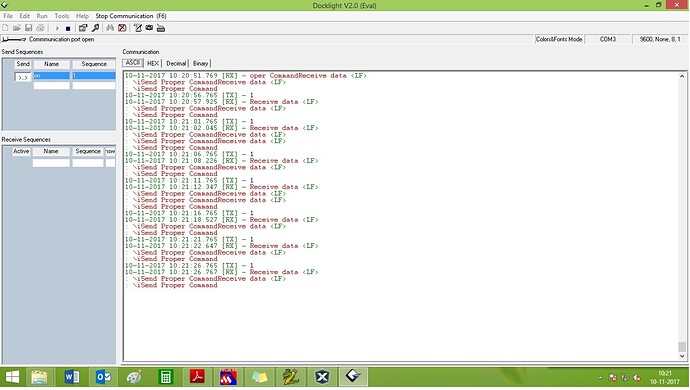Open the Run menu
This screenshot has height=390, width=690.
click(42, 16)
